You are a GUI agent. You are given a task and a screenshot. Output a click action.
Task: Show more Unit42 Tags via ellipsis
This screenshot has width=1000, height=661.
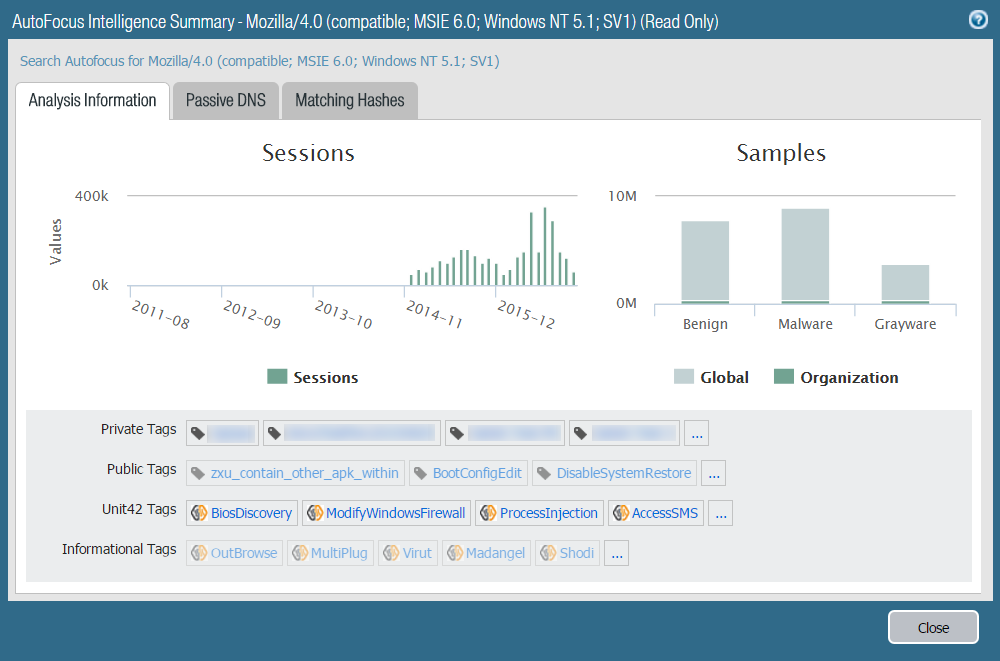720,513
